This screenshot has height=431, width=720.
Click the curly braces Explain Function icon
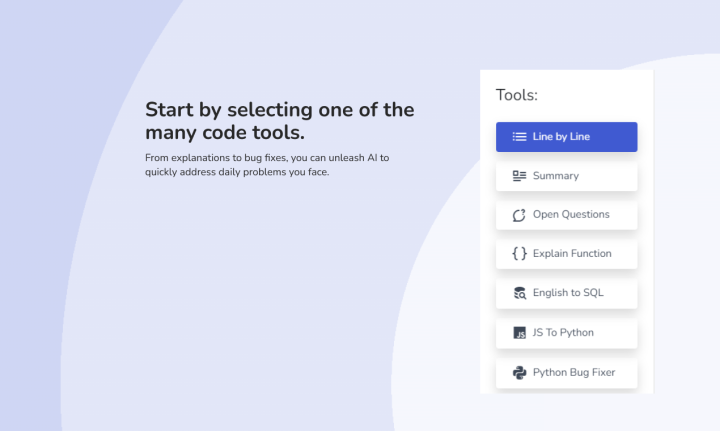[519, 254]
